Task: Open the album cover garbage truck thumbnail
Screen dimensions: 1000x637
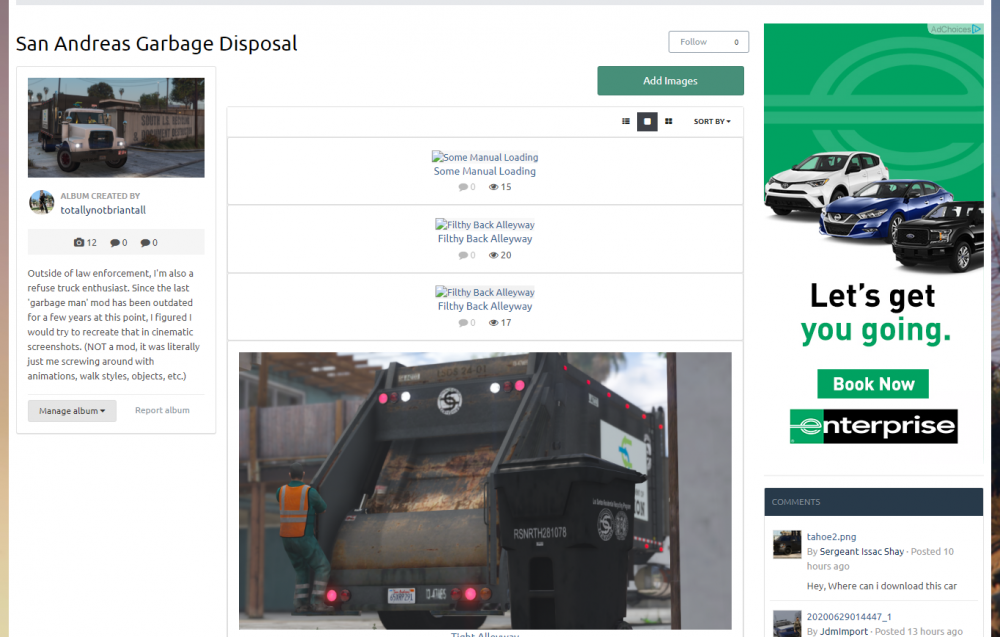Action: click(116, 128)
